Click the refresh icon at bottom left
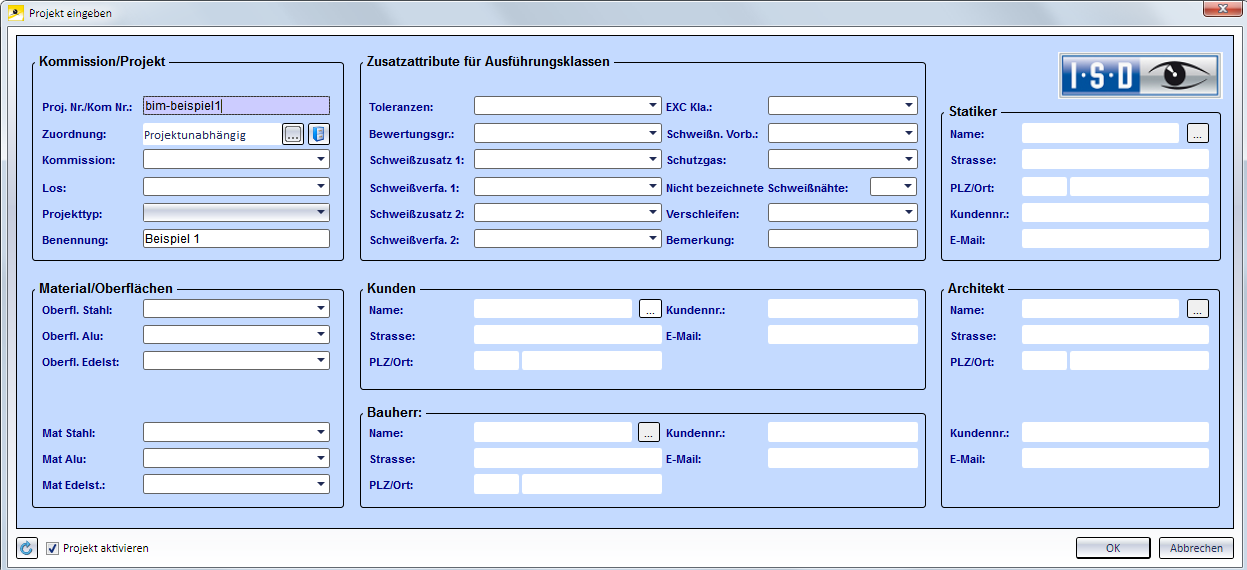Screen dimensions: 1247x570 click(27, 548)
